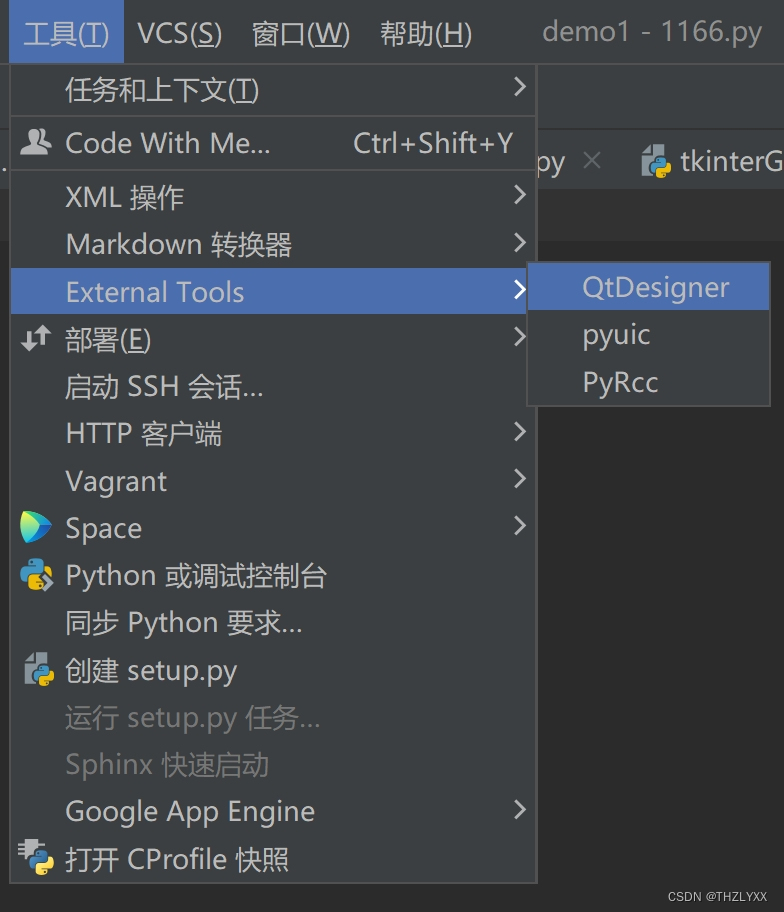Expand the Google App Engine submenu arrow

pyautogui.click(x=519, y=809)
